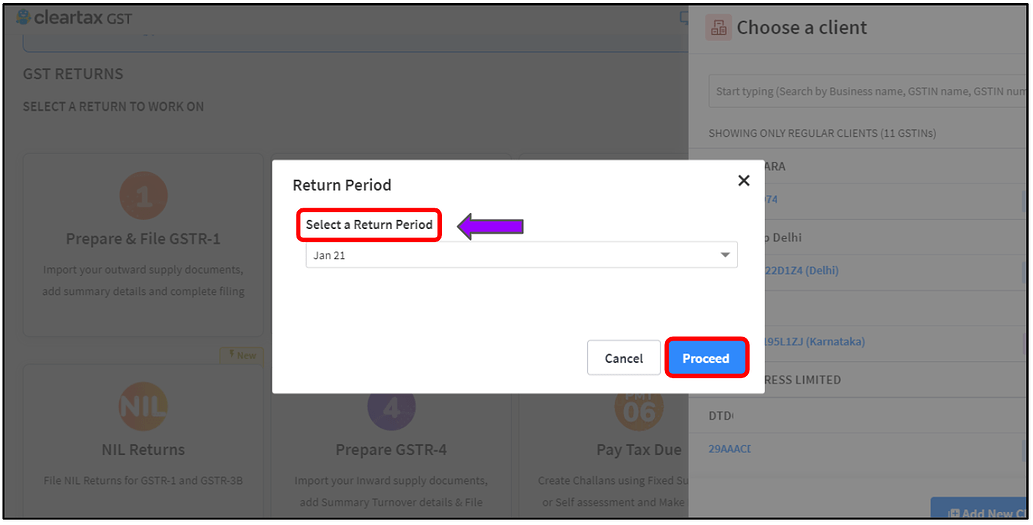Image resolution: width=1033 pixels, height=525 pixels.
Task: Cancel the Return Period dialog
Action: 623,358
